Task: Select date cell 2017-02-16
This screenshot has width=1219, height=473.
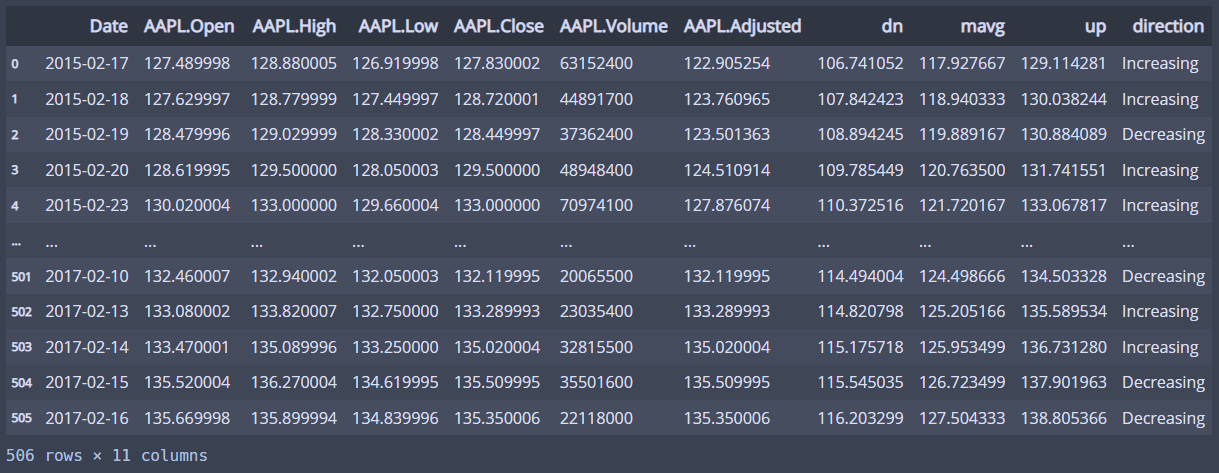Action: [x=87, y=418]
